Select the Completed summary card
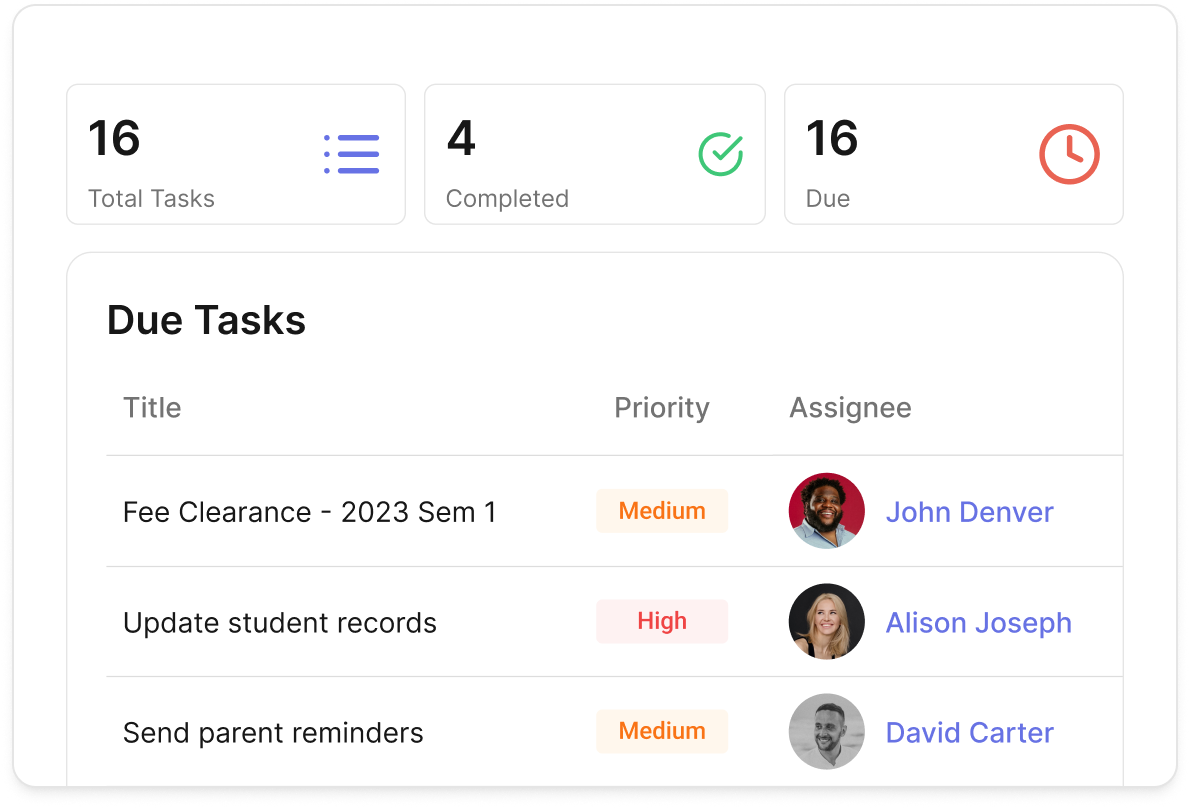 click(x=595, y=154)
